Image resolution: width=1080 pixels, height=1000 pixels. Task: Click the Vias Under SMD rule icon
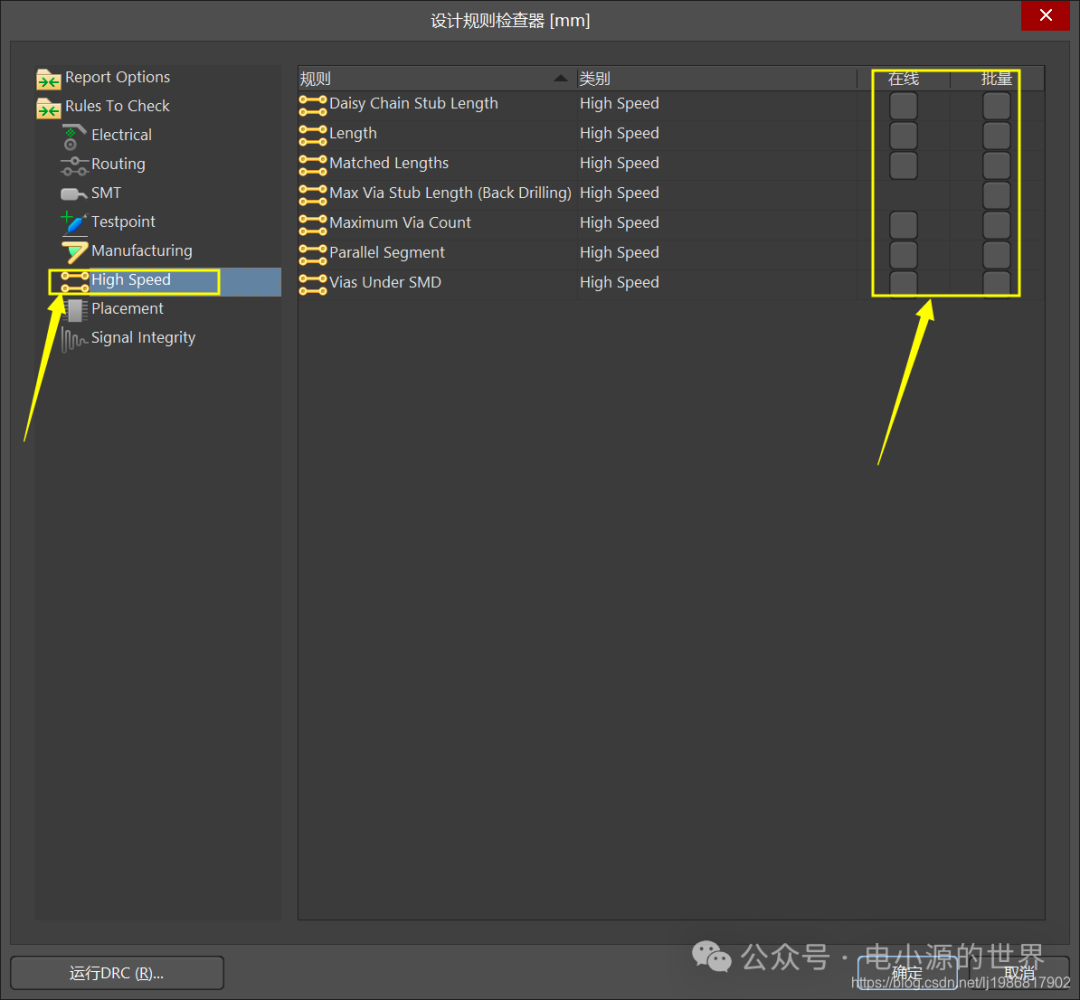click(313, 284)
